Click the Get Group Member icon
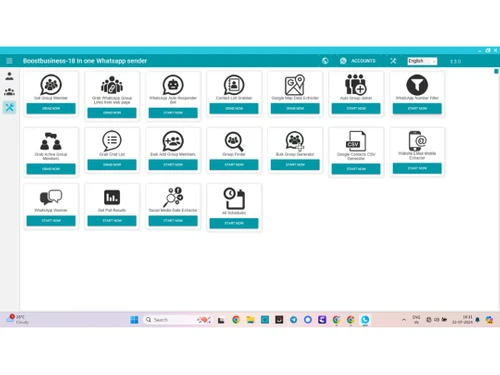500x375 pixels. pyautogui.click(x=51, y=85)
